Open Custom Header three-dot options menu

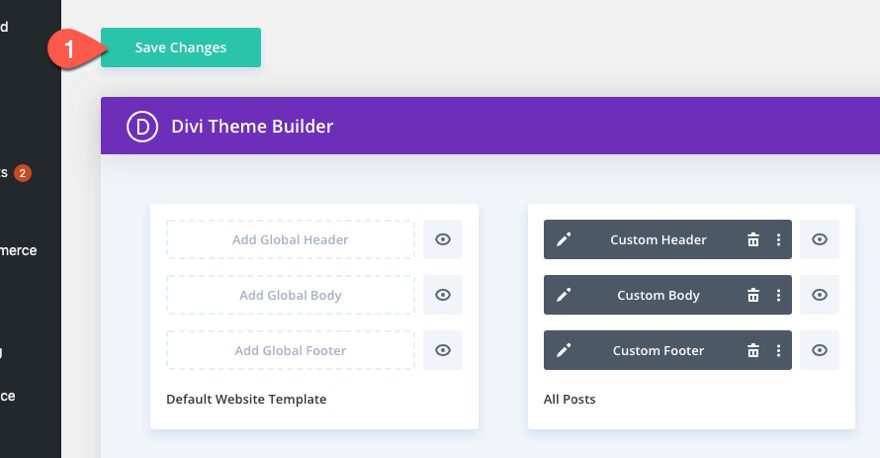[x=778, y=240]
